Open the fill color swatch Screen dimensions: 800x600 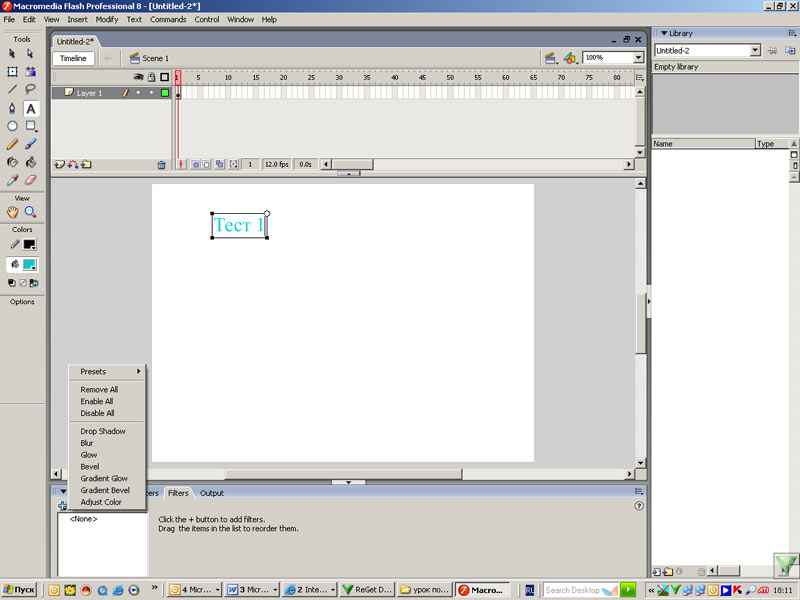pyautogui.click(x=29, y=264)
